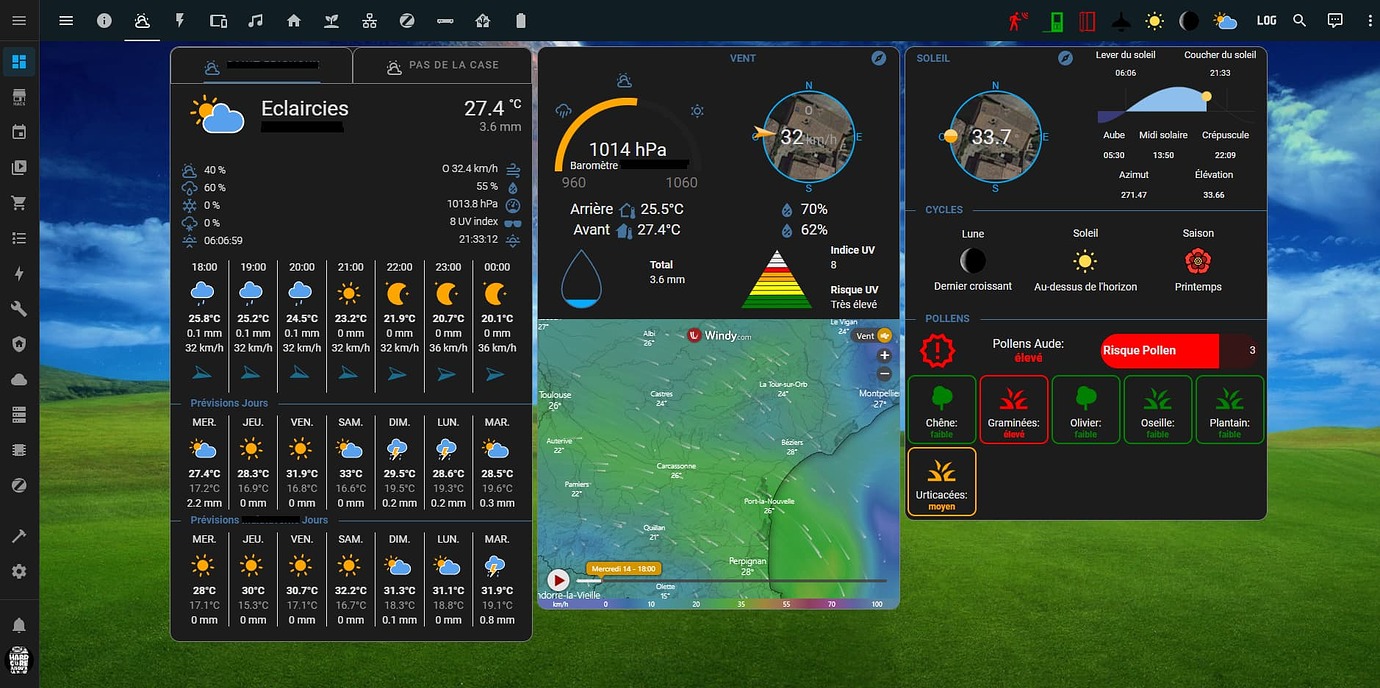Click the network diagram icon in the toolbar

(369, 20)
